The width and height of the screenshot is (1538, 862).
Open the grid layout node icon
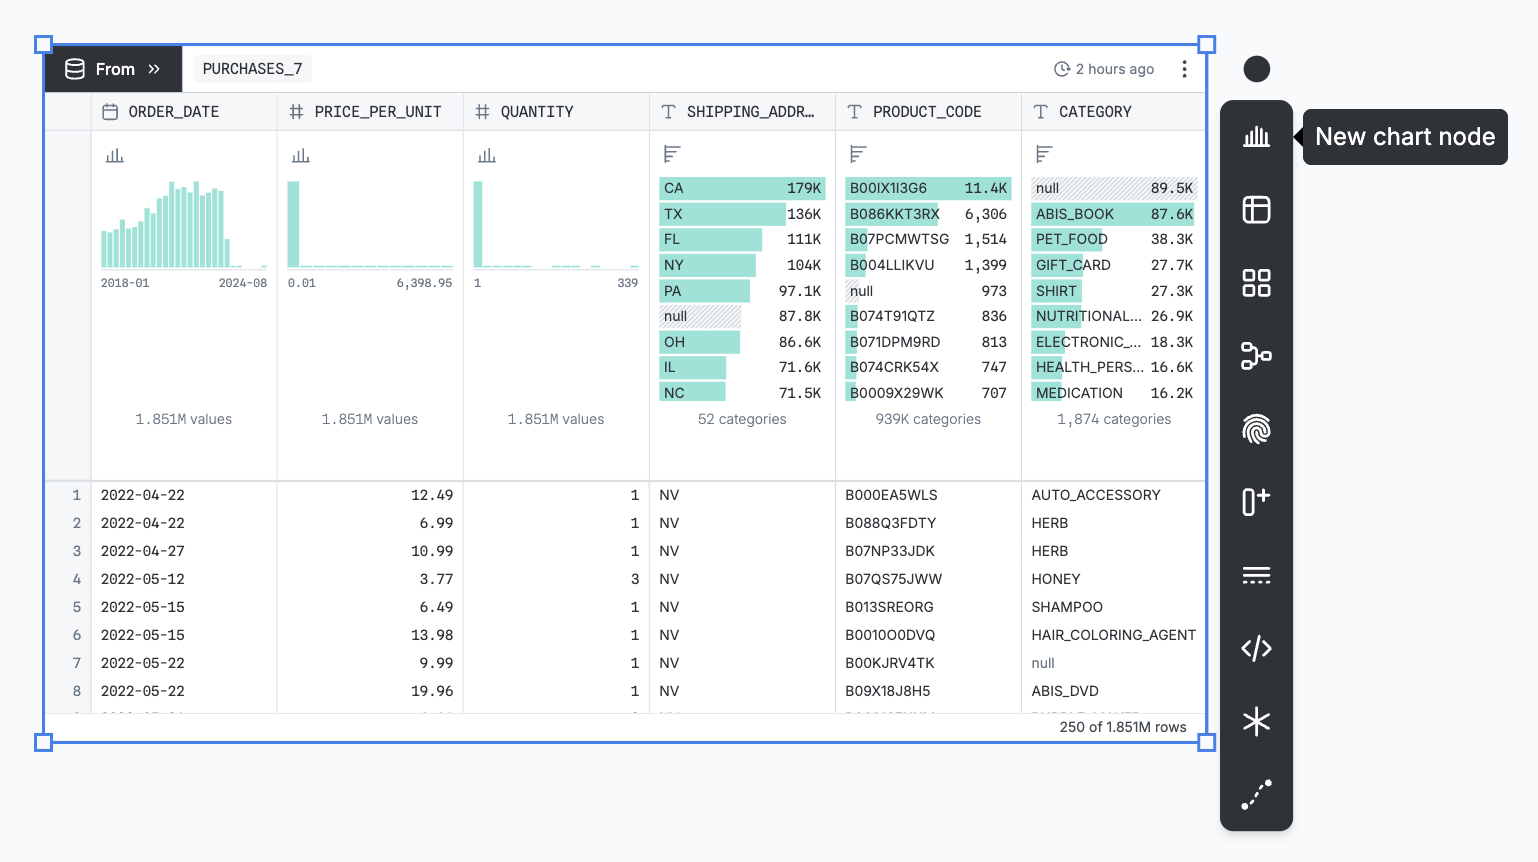(1256, 283)
